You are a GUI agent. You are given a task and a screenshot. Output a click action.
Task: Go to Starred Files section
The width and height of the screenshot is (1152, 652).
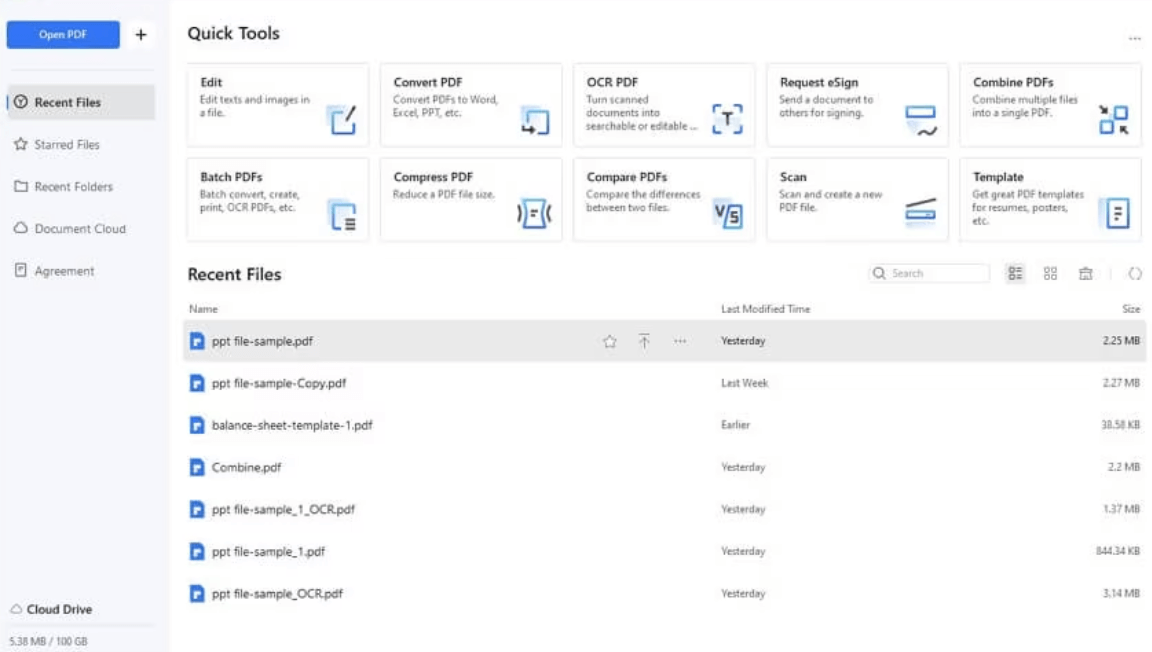click(67, 145)
